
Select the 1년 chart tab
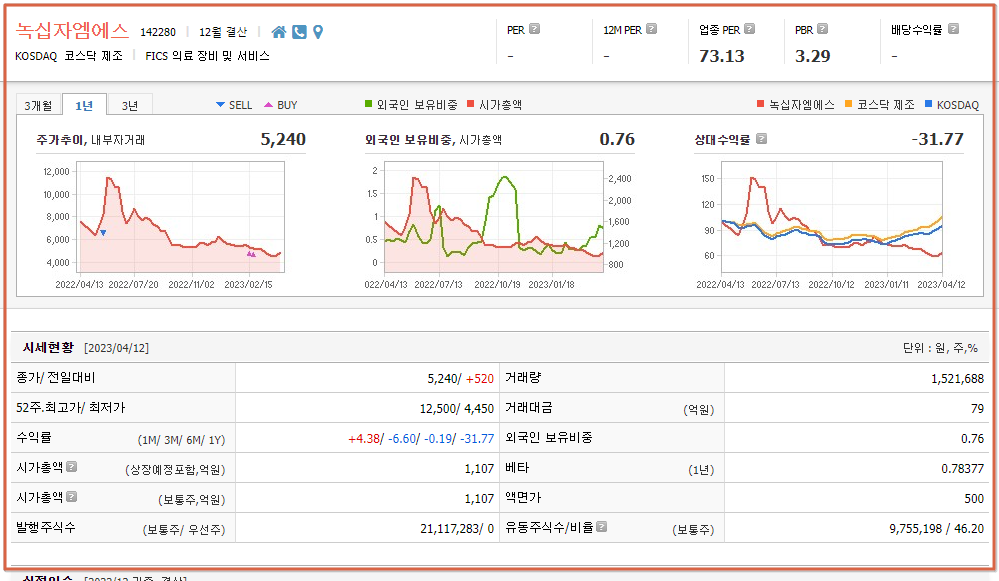pos(84,105)
